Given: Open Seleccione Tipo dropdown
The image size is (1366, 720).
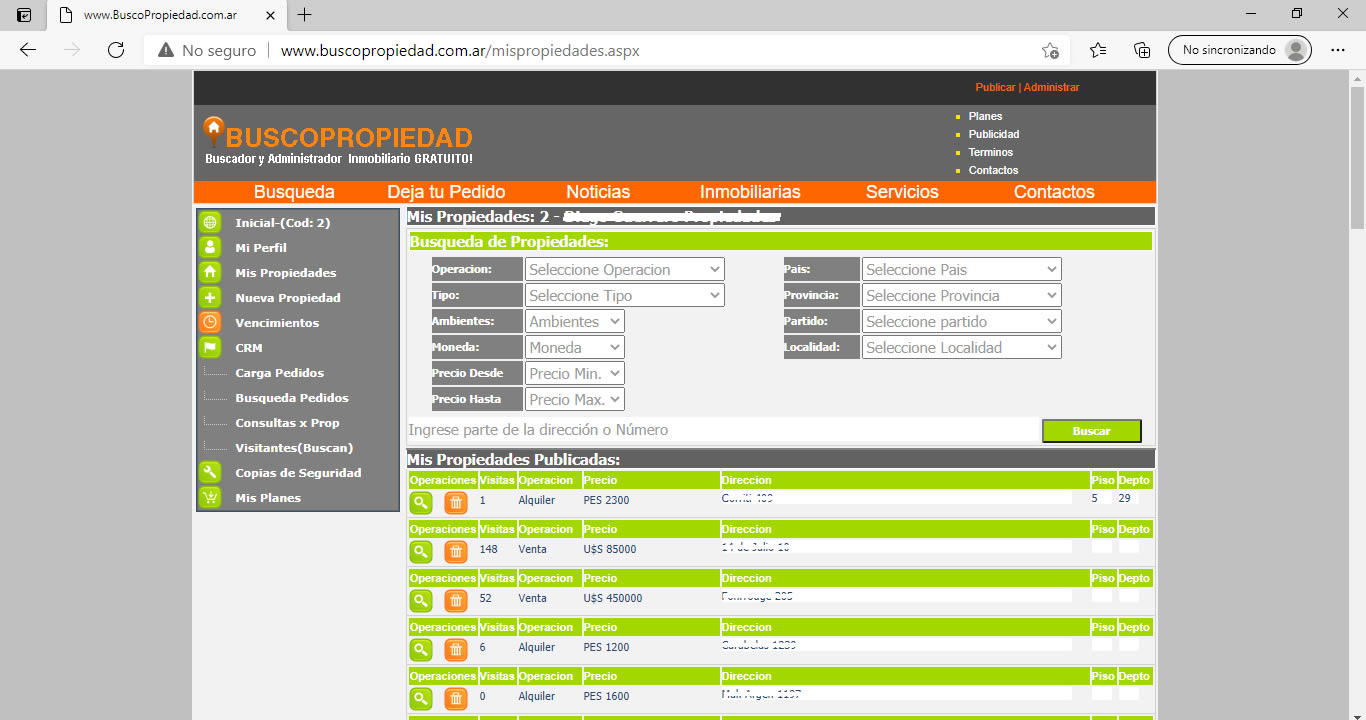Looking at the screenshot, I should click(625, 296).
